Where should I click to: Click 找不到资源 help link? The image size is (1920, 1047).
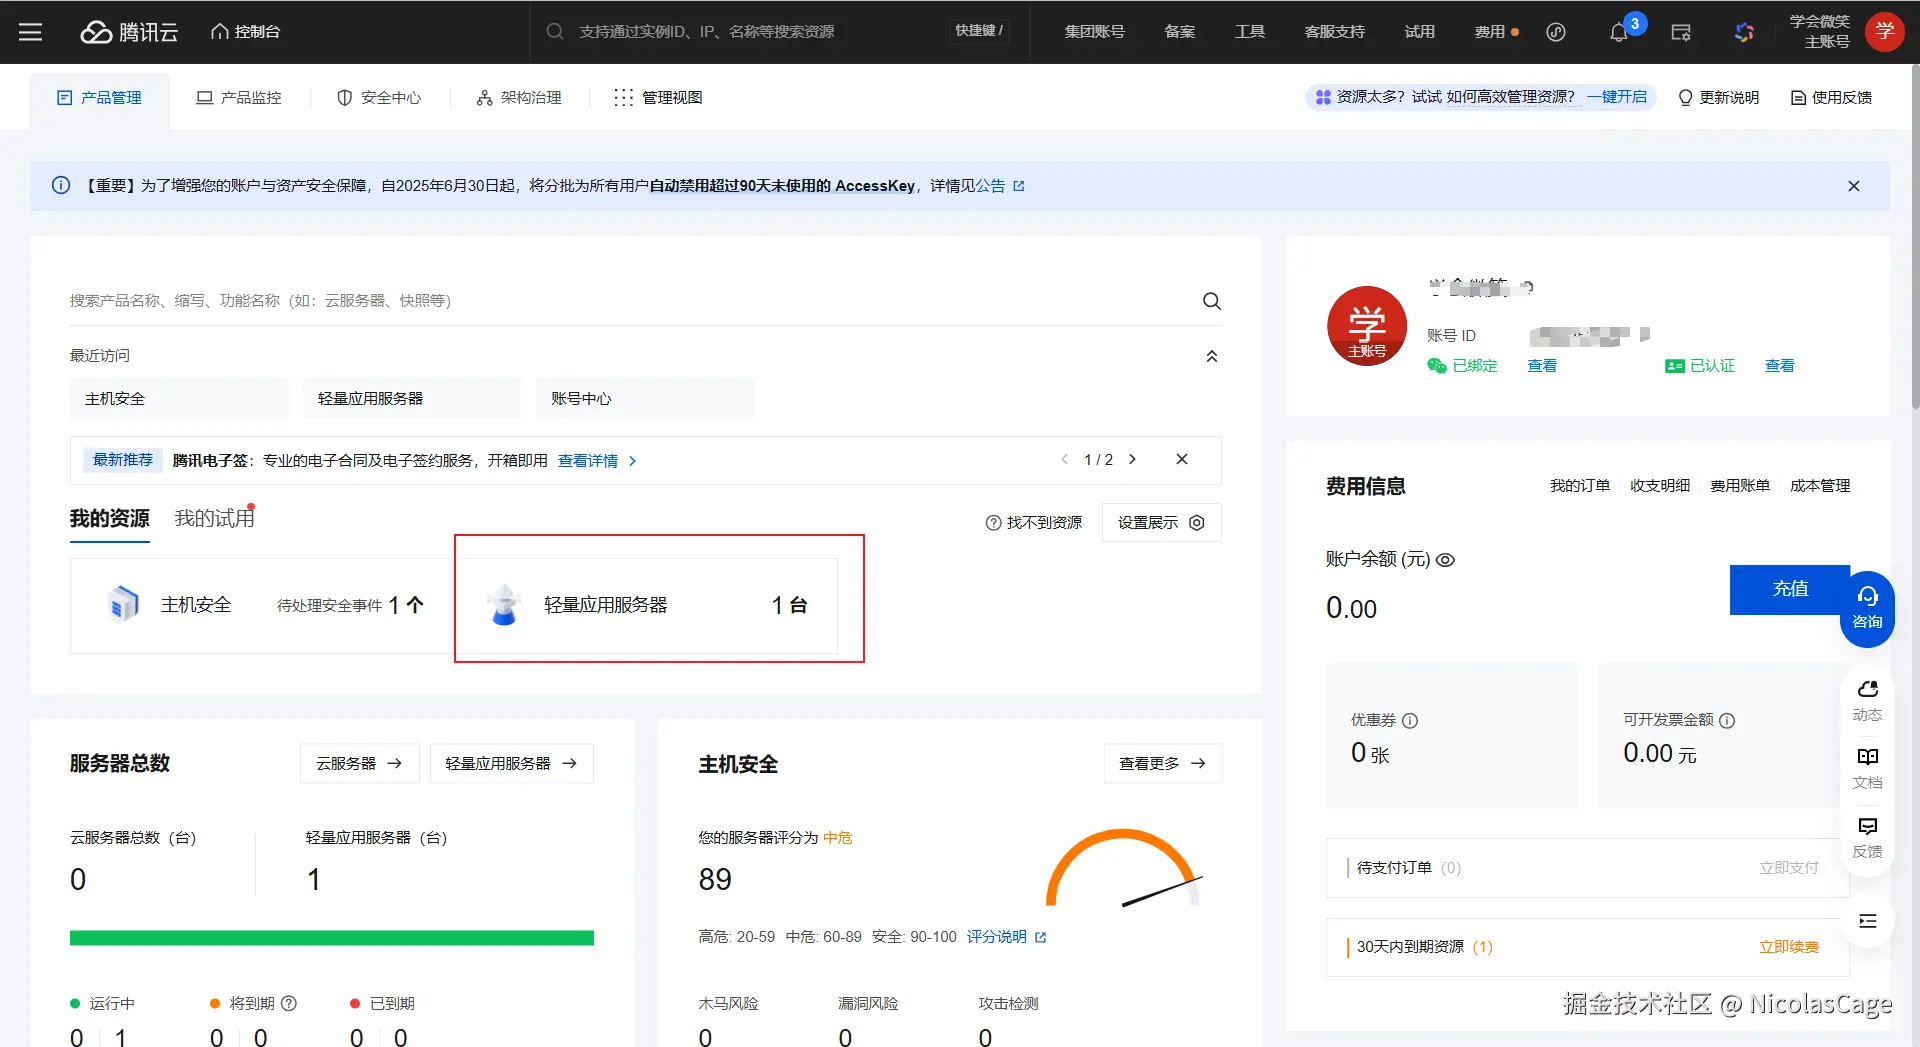click(x=1034, y=523)
